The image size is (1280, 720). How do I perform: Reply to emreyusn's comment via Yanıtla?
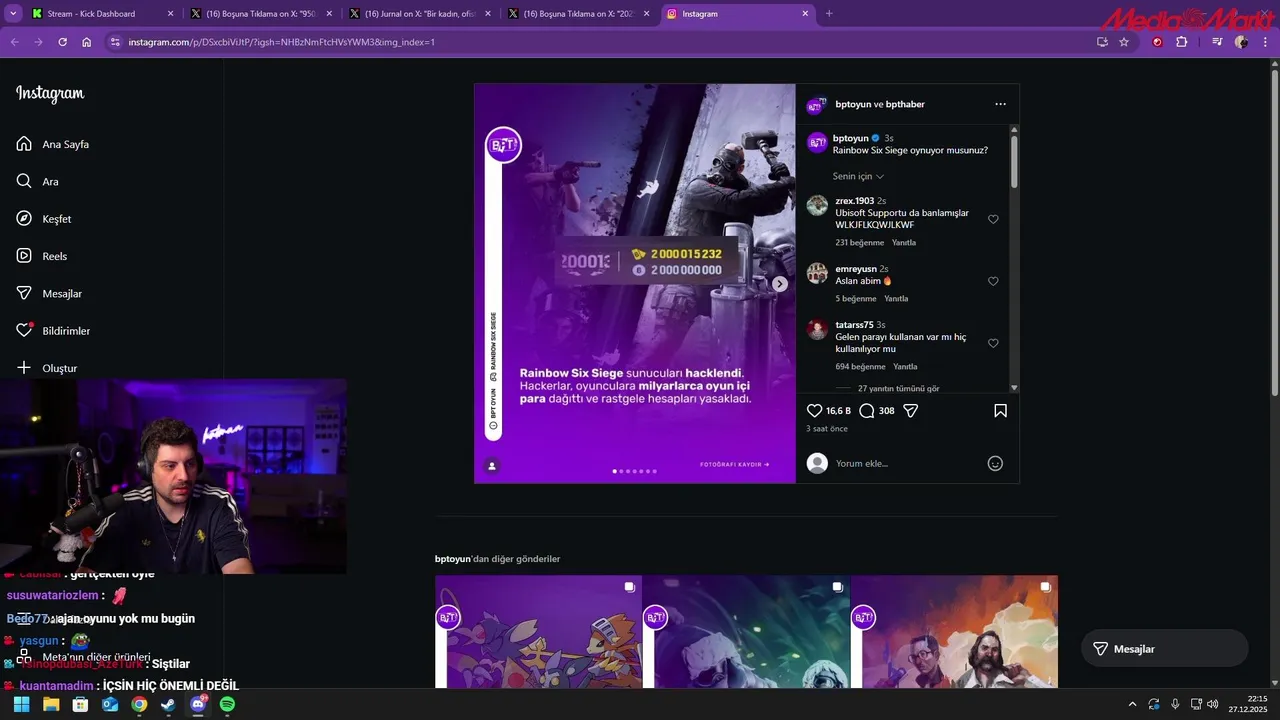click(x=896, y=298)
